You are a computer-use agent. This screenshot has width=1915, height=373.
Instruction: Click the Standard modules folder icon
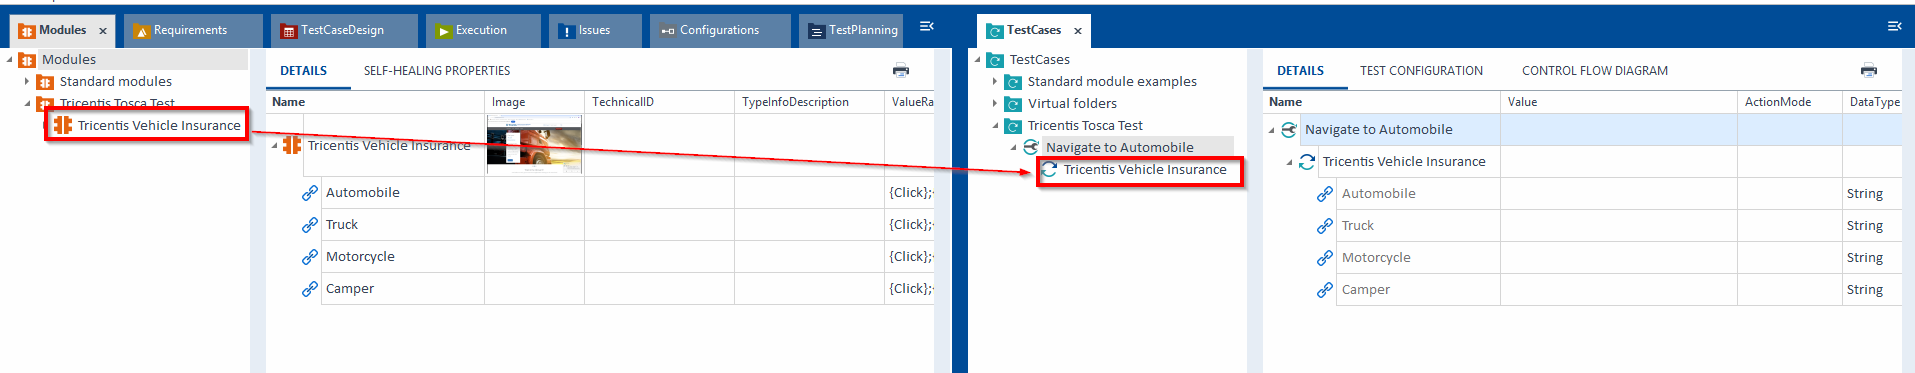tap(45, 82)
